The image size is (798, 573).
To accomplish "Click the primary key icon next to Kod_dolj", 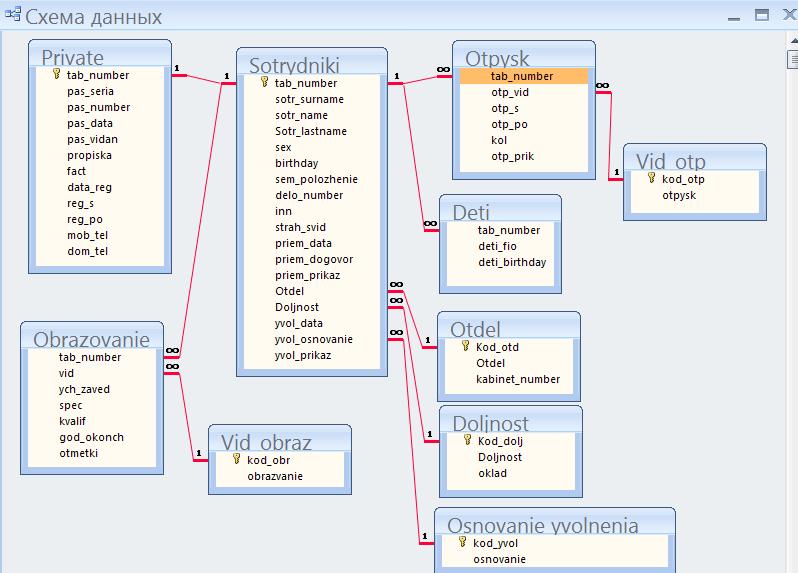I will (x=467, y=440).
